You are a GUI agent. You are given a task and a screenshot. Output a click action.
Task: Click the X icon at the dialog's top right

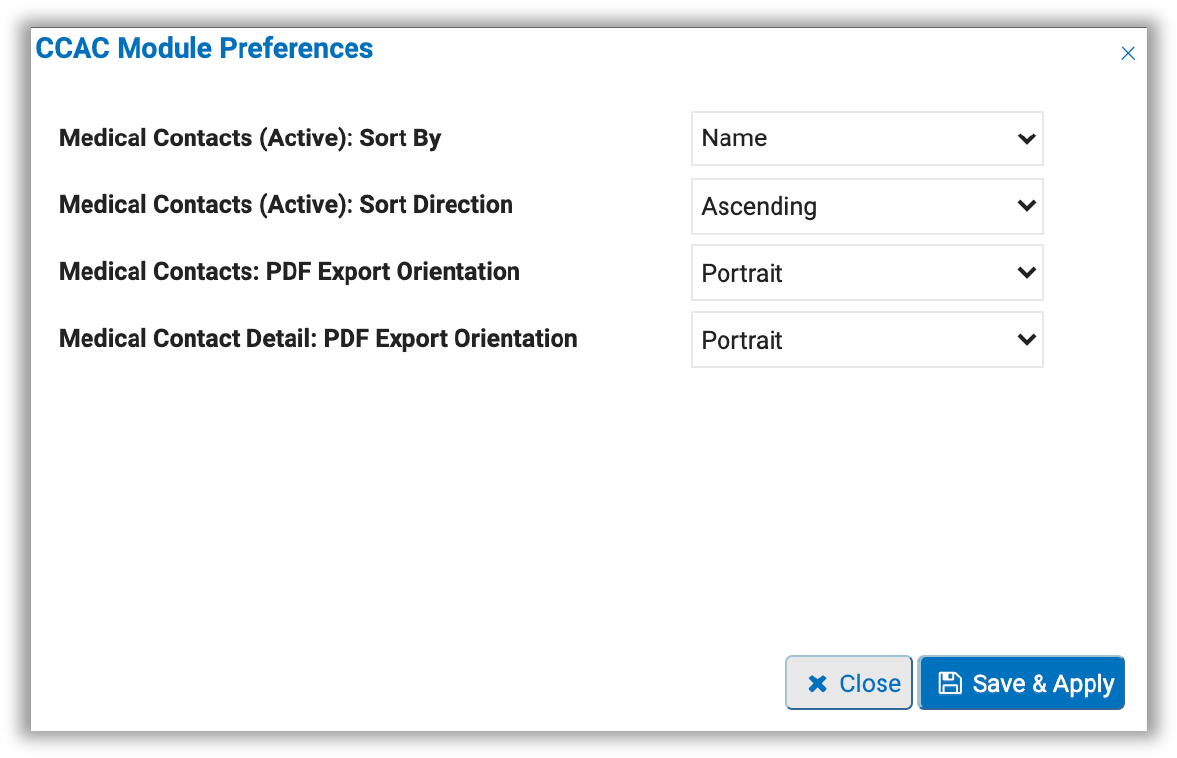click(x=1128, y=53)
